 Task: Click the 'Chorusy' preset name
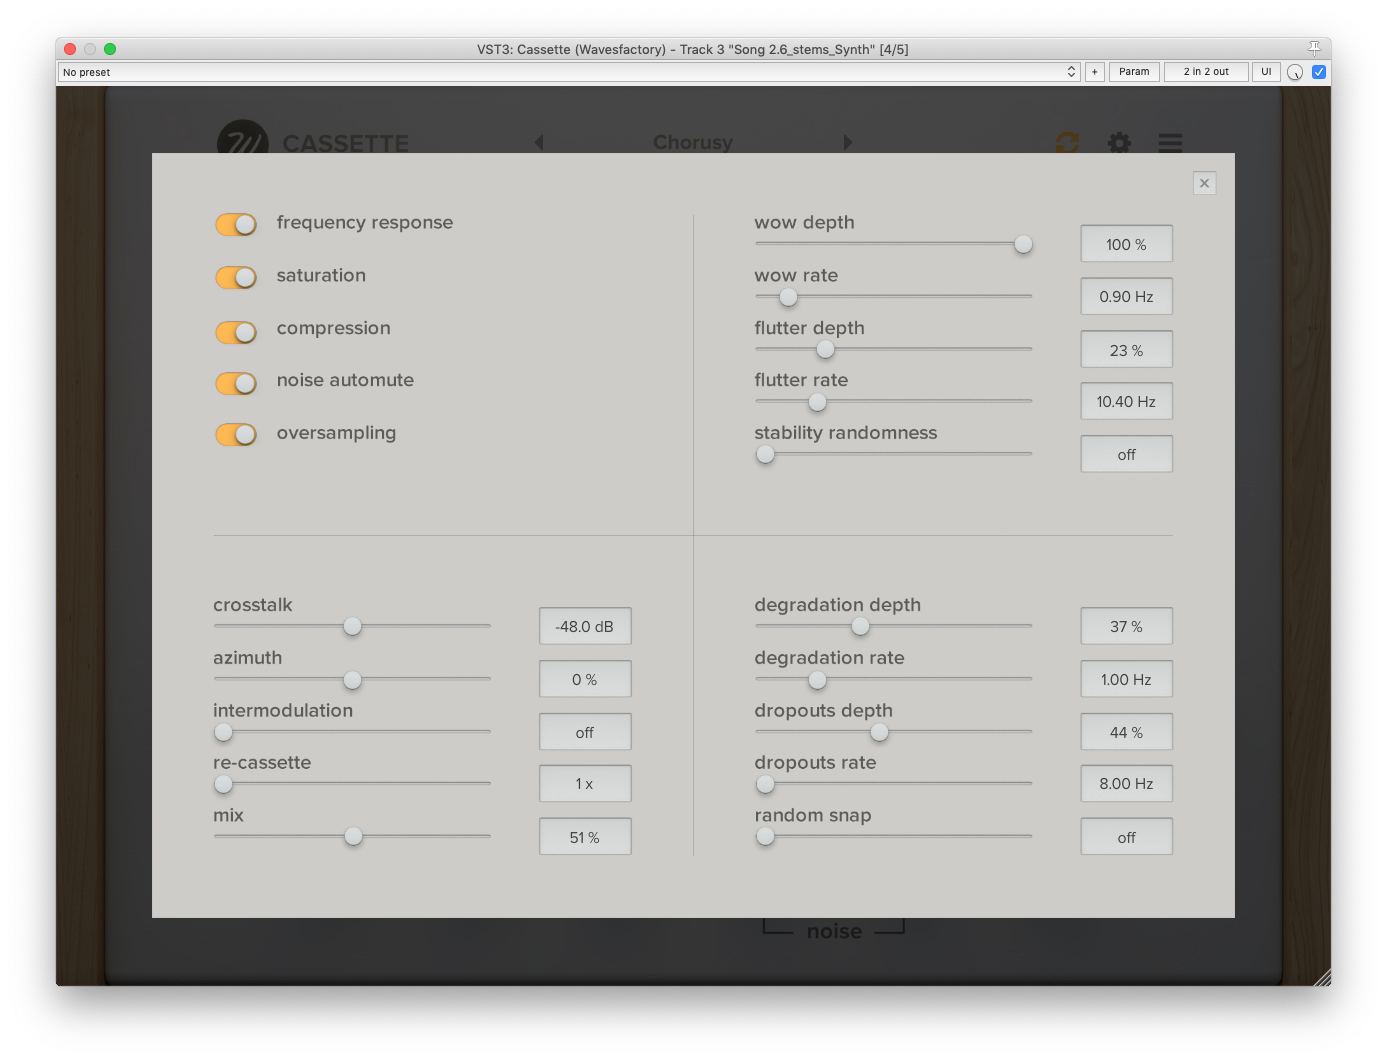click(x=693, y=142)
